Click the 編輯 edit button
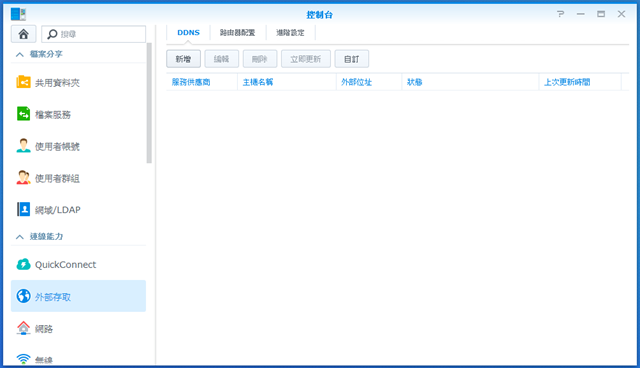The height and width of the screenshot is (368, 640). (x=221, y=59)
